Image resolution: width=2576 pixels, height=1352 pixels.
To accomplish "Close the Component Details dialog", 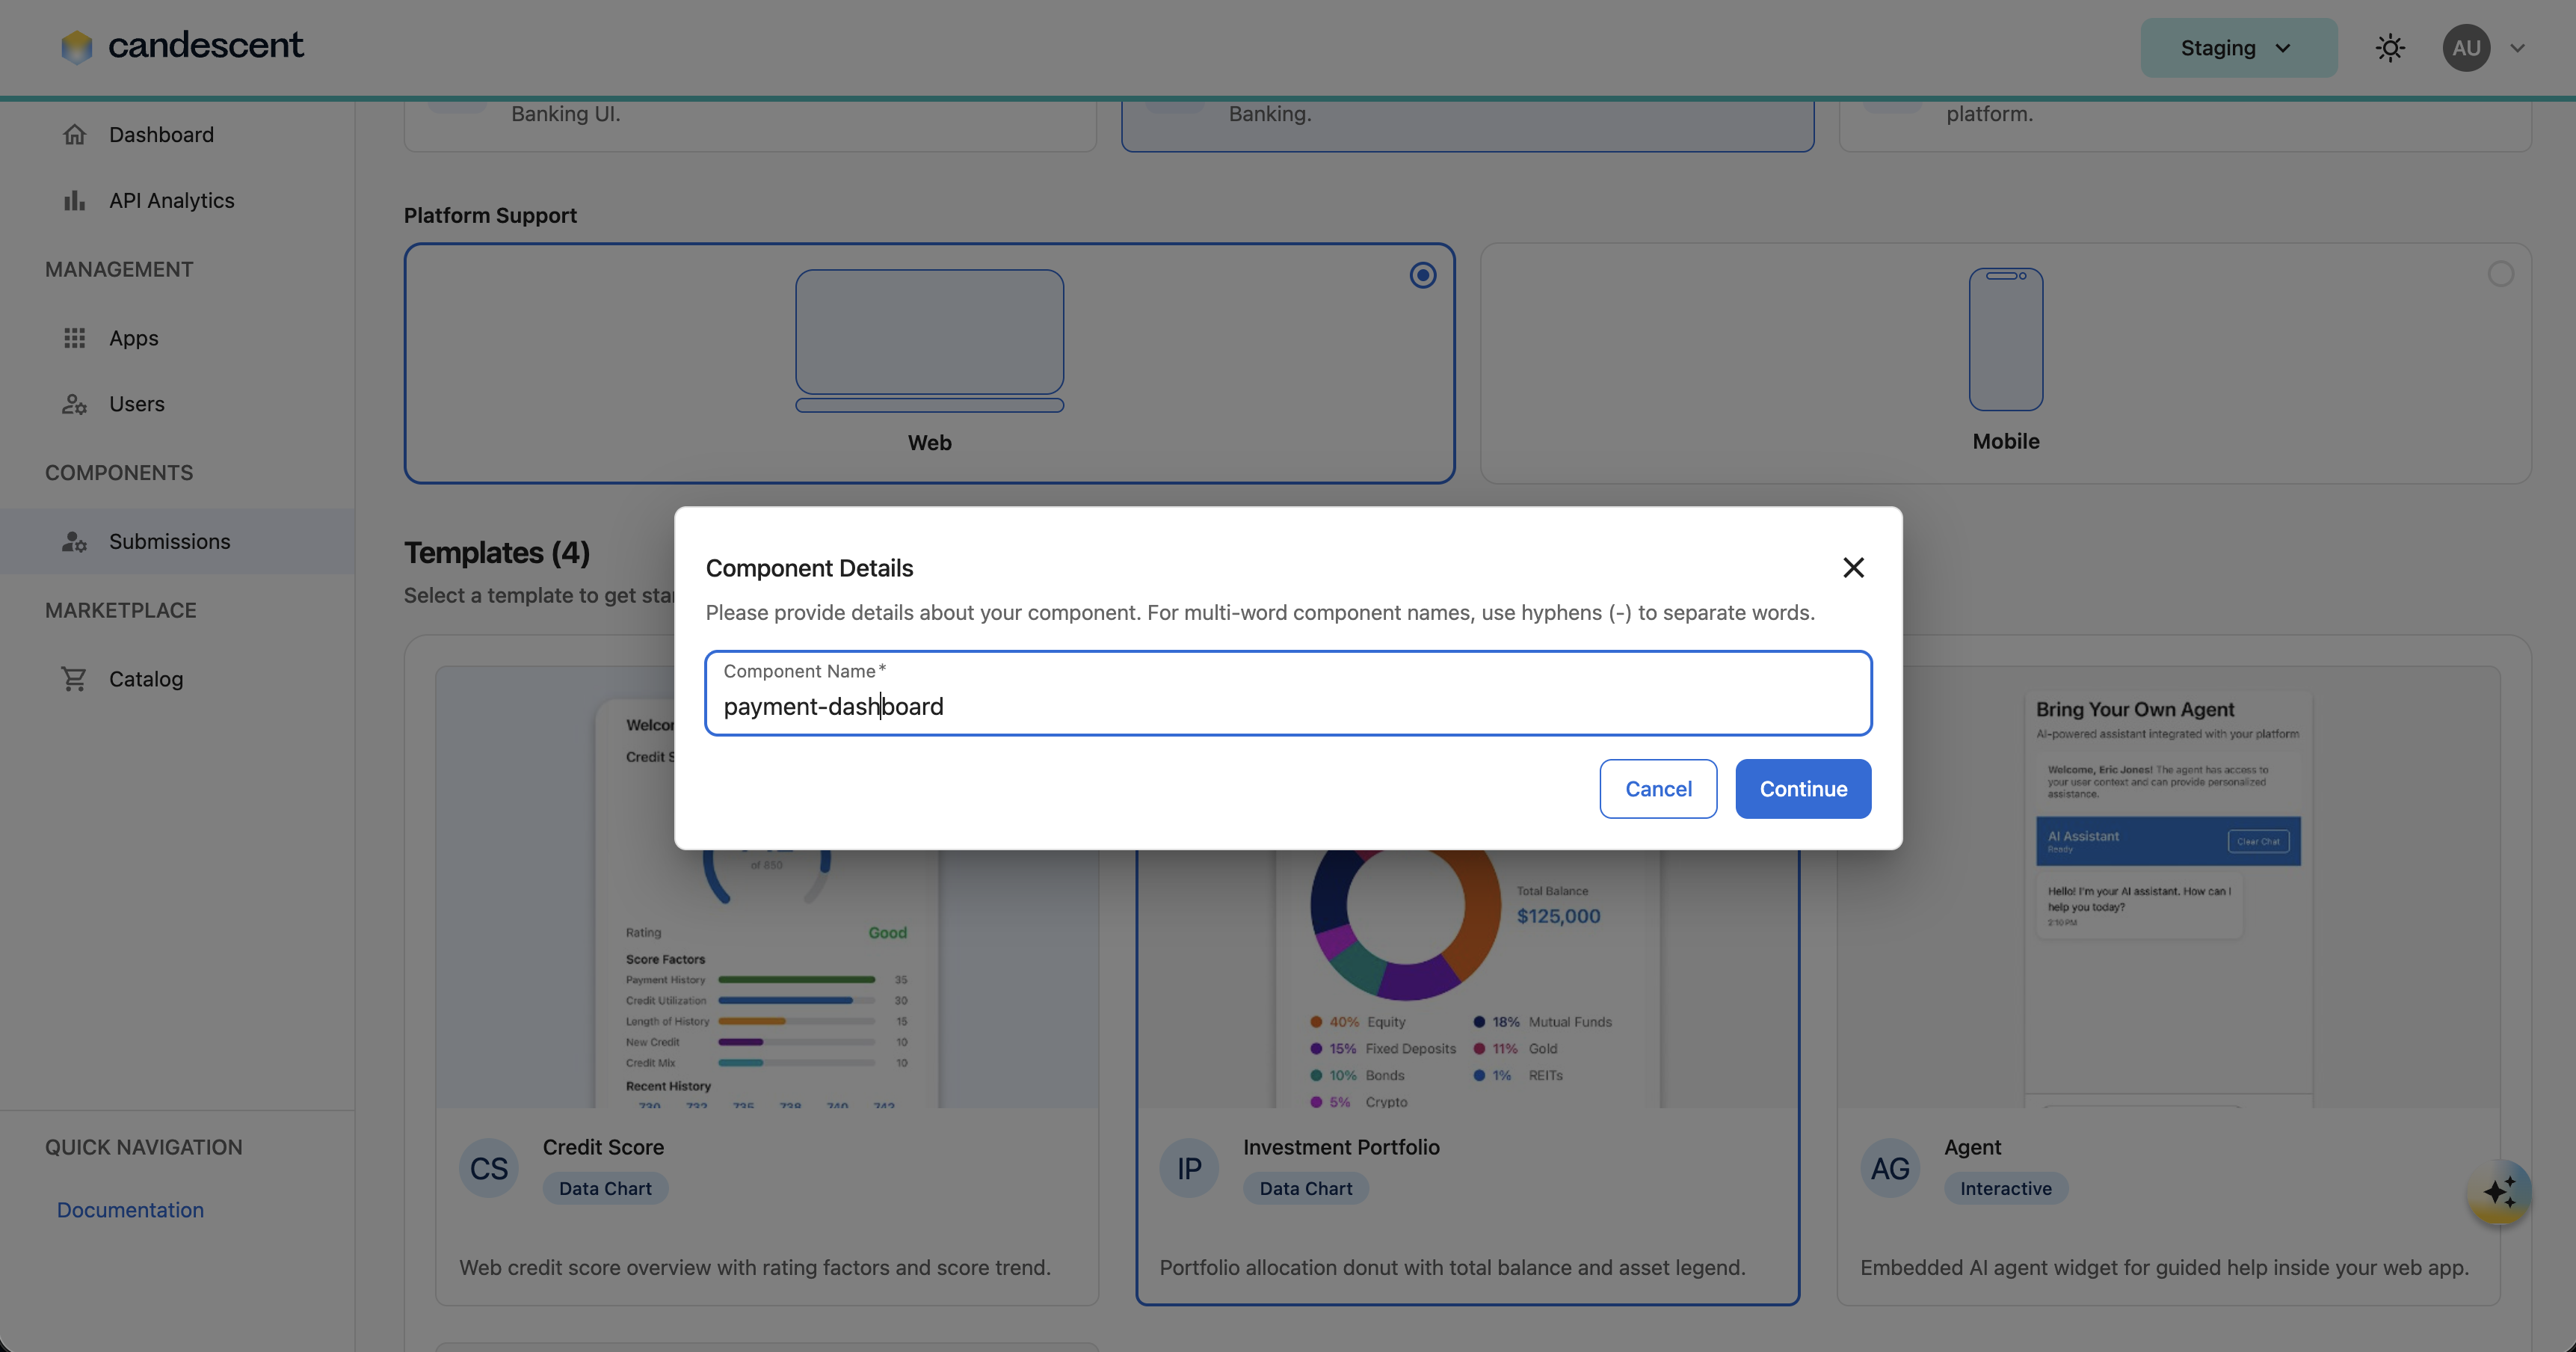I will tap(1853, 568).
